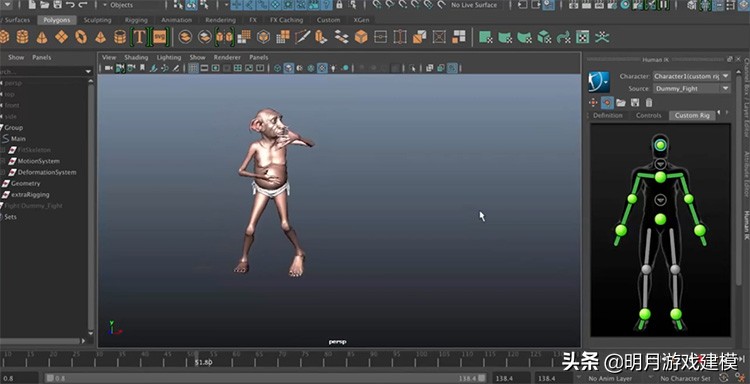Click the orange cube shelf icon

[x=361, y=37]
